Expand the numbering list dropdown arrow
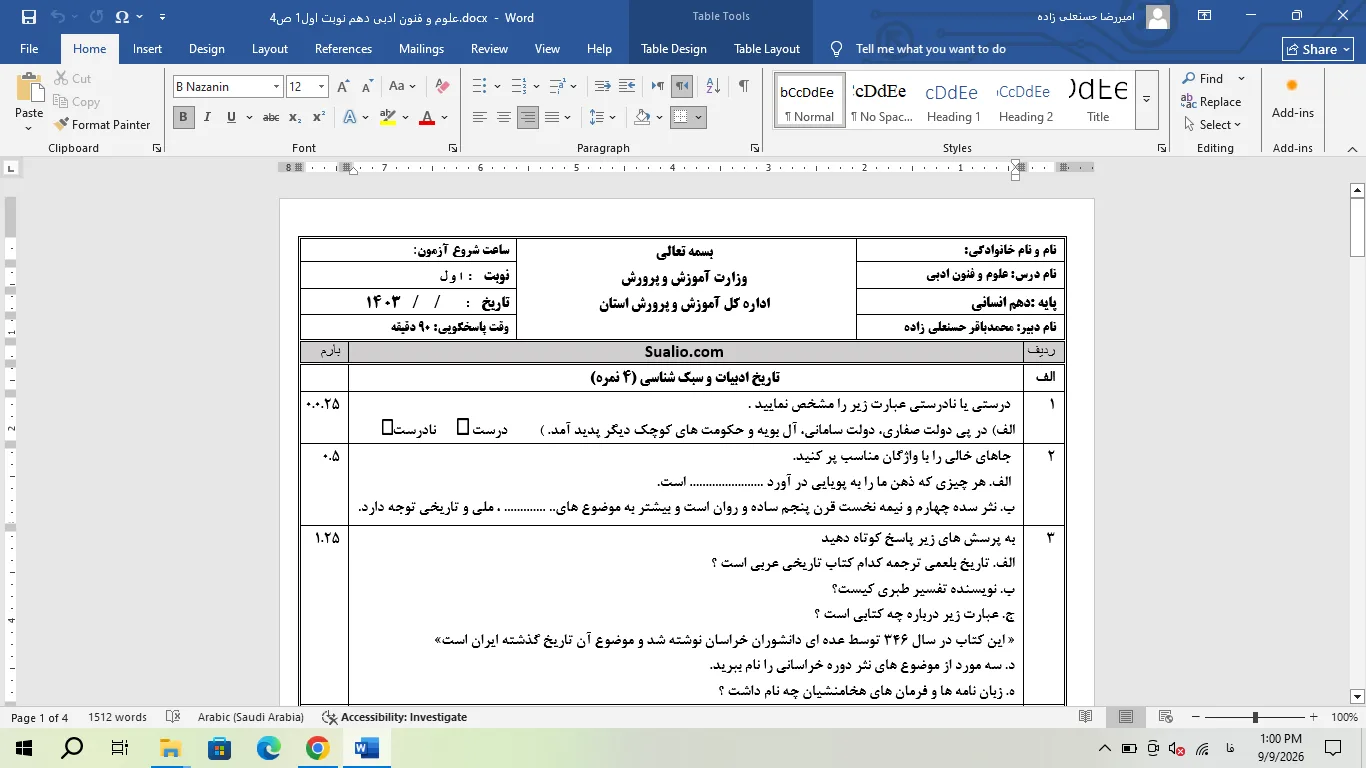Image resolution: width=1366 pixels, height=768 pixels. click(537, 87)
